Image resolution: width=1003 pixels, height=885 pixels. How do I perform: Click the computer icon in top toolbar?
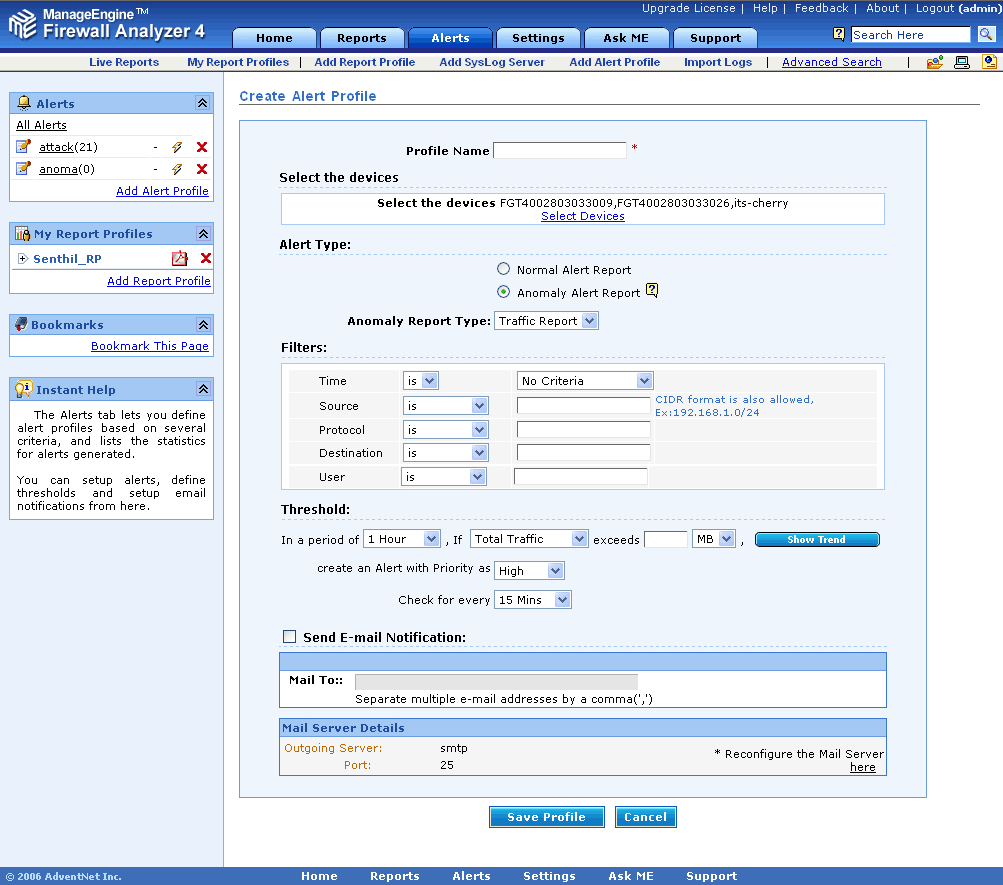(x=962, y=62)
